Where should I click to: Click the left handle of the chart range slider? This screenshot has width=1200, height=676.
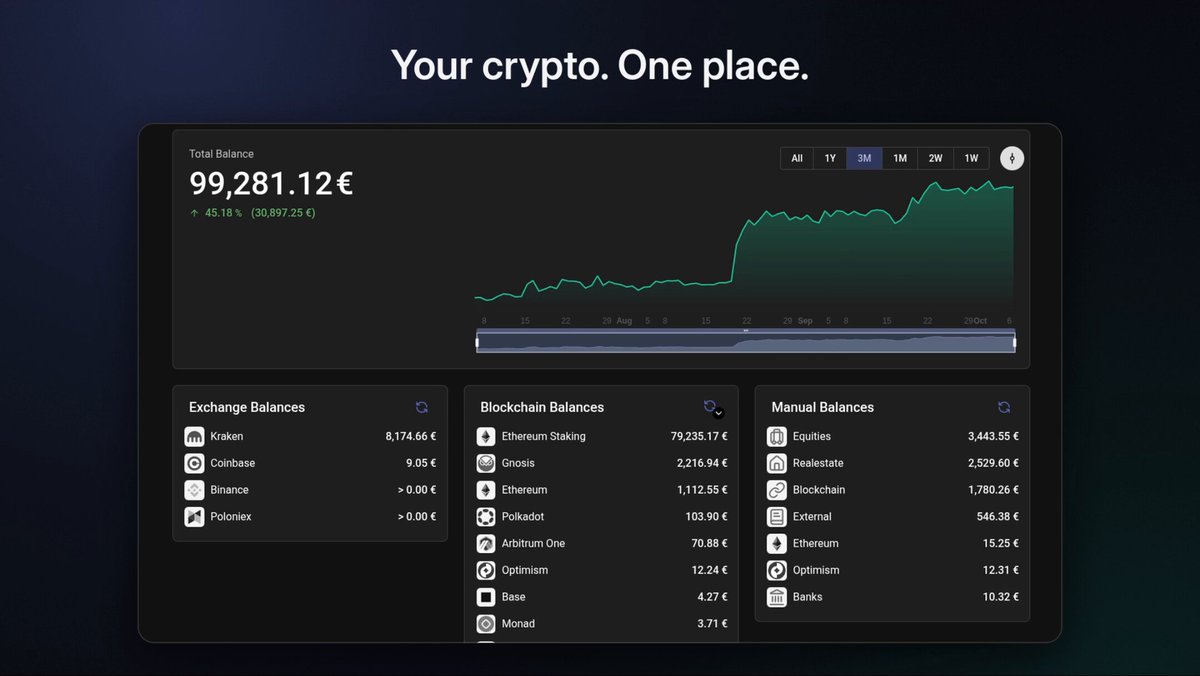[477, 343]
